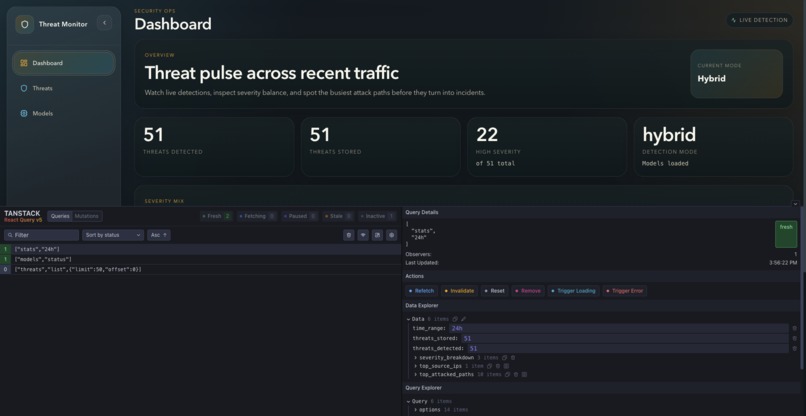Copy severity_breakdown with its copy icon
Image resolution: width=806 pixels, height=416 pixels.
click(x=504, y=358)
